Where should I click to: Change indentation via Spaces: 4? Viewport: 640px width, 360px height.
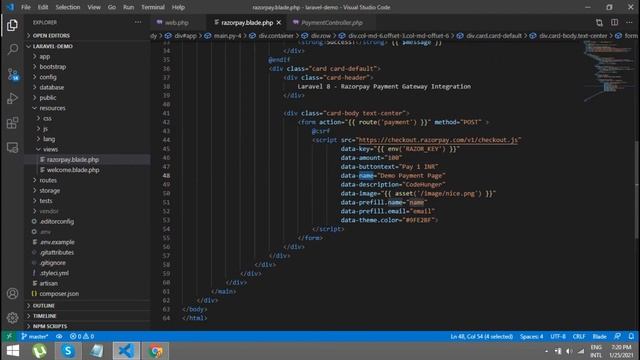[531, 336]
